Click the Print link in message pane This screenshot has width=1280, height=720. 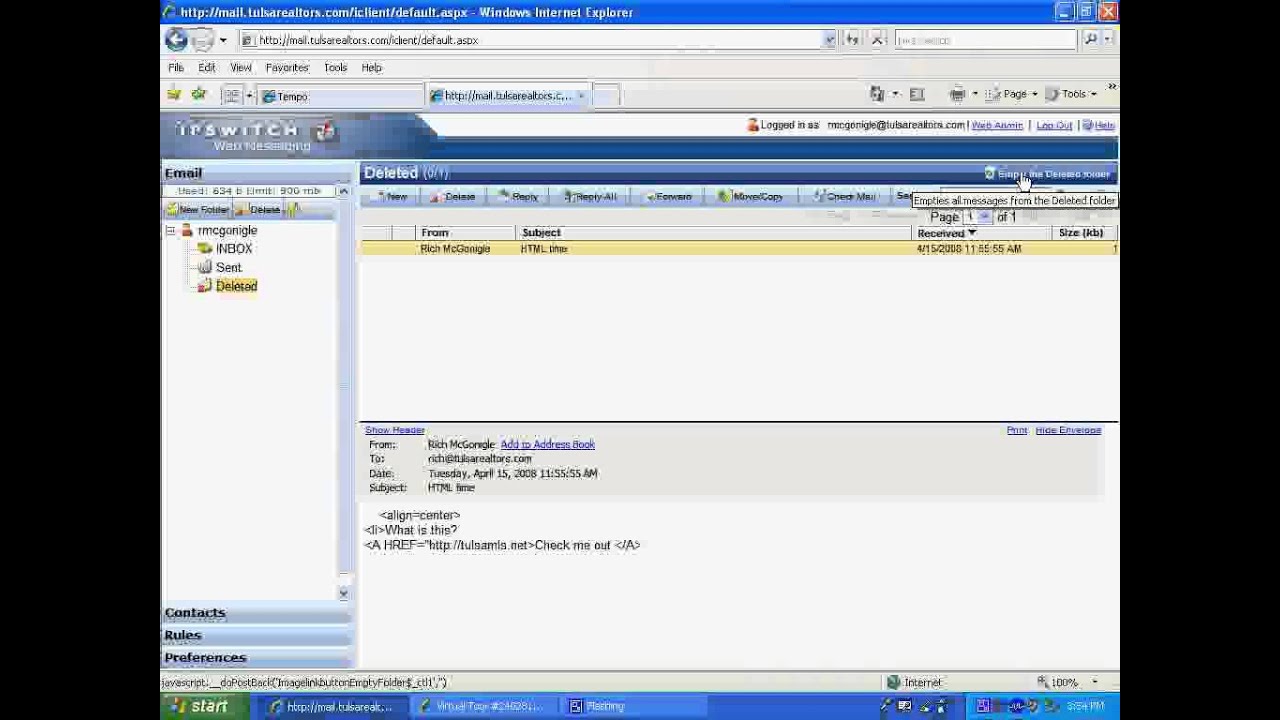[x=1017, y=430]
